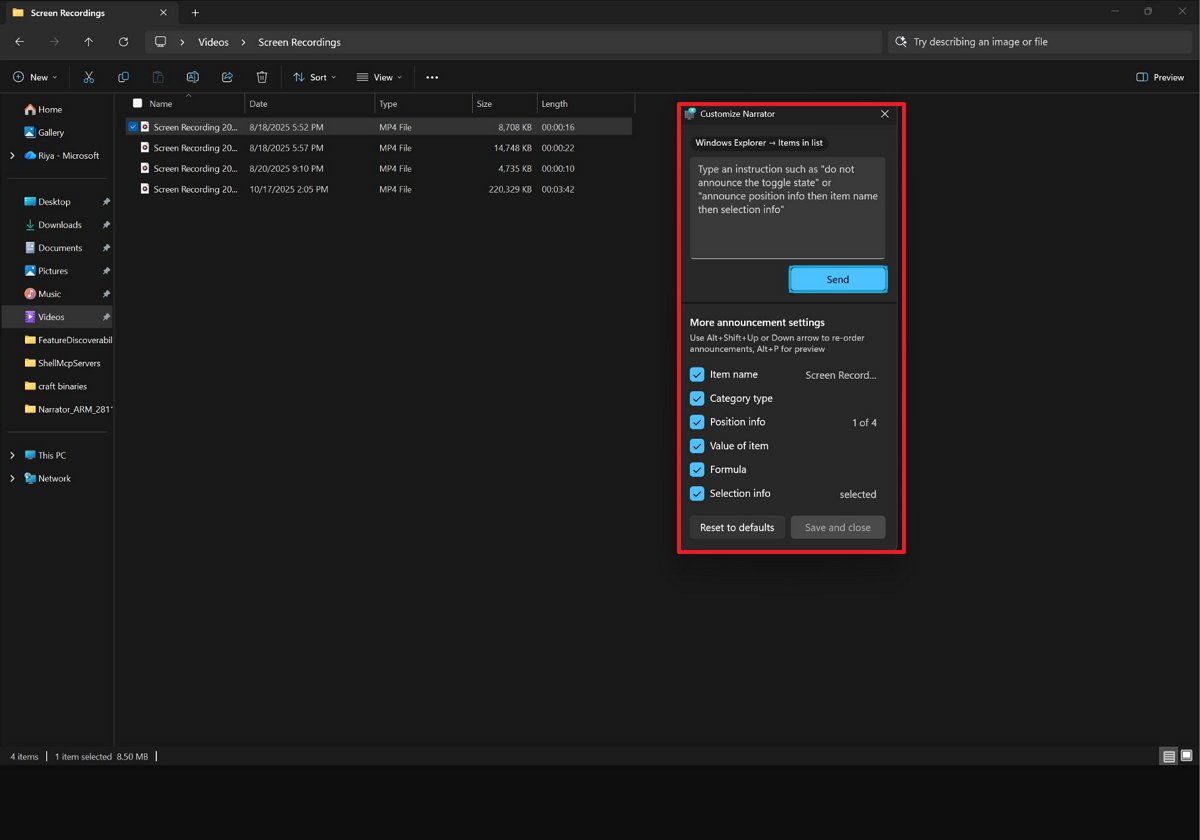The image size is (1200, 840).
Task: Toggle the Category type checkbox off
Action: pyautogui.click(x=697, y=398)
